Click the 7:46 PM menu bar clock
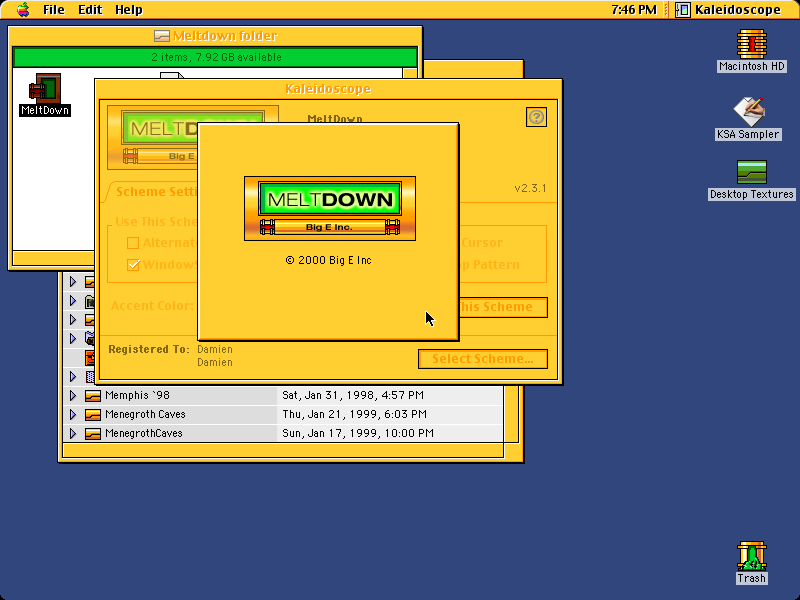This screenshot has height=600, width=800. (x=634, y=10)
